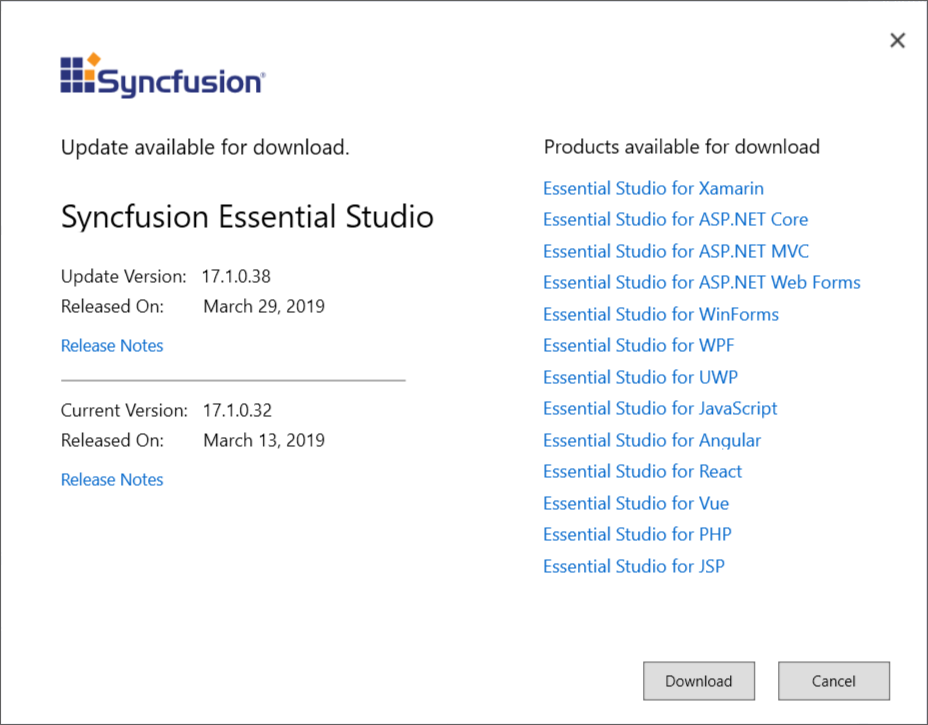Screen dimensions: 928x725
Task: Open Release Notes for current version 17.1.0.32
Action: (x=112, y=480)
